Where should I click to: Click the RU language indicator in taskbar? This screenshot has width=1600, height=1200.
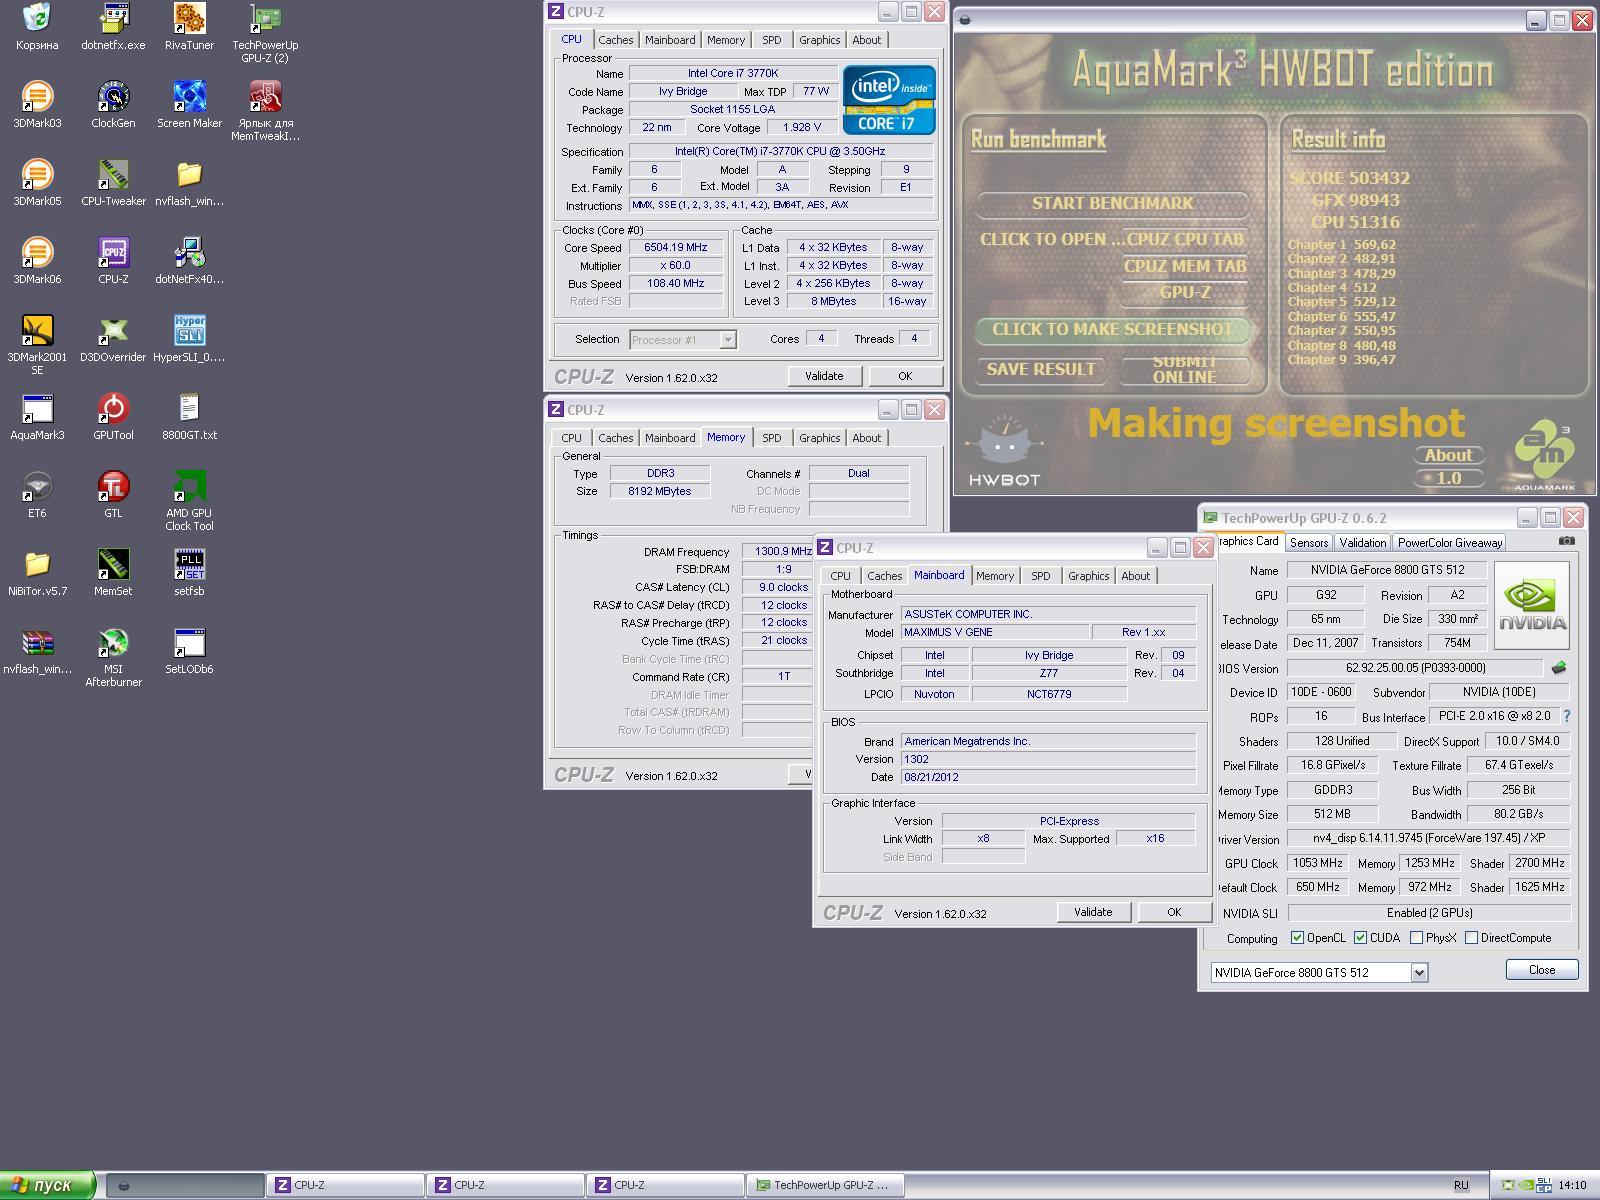coord(1461,1185)
